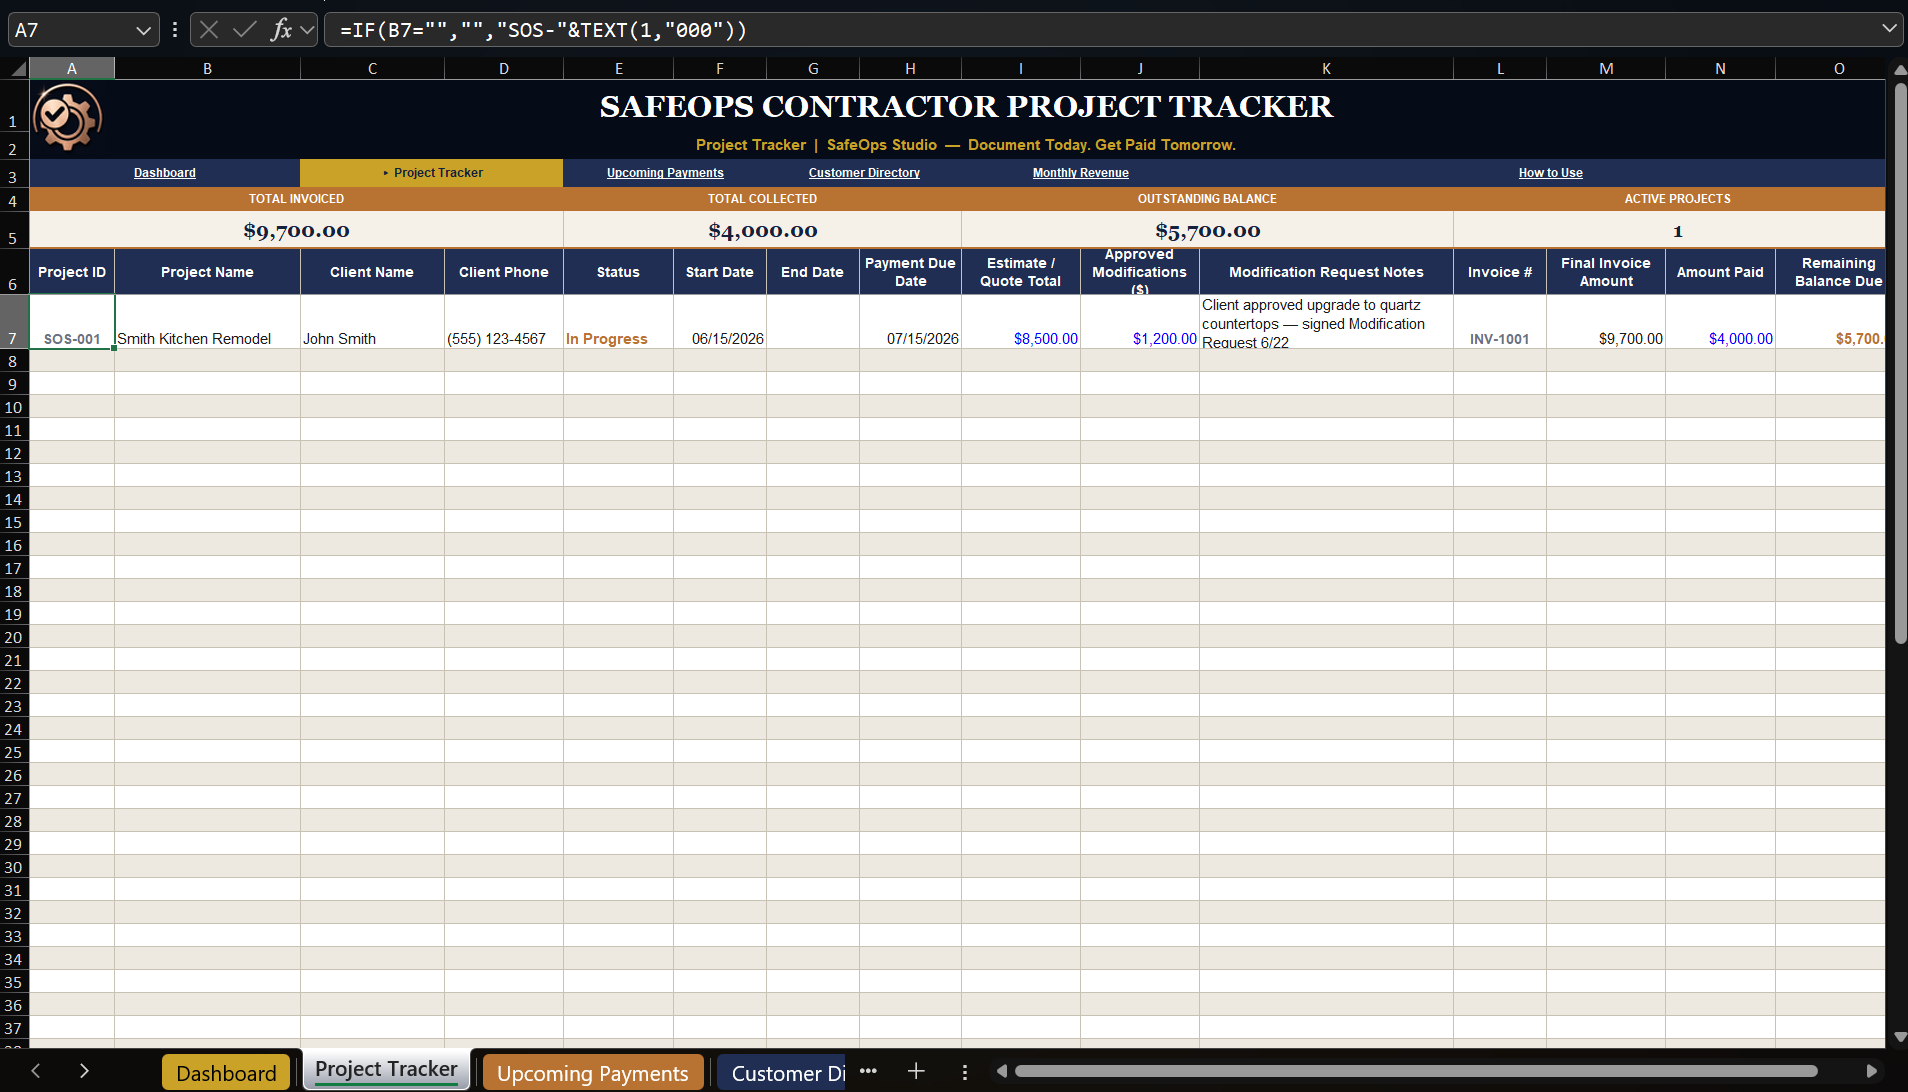
Task: Click the Total Invoiced $9,700.00 summary value
Action: click(296, 230)
